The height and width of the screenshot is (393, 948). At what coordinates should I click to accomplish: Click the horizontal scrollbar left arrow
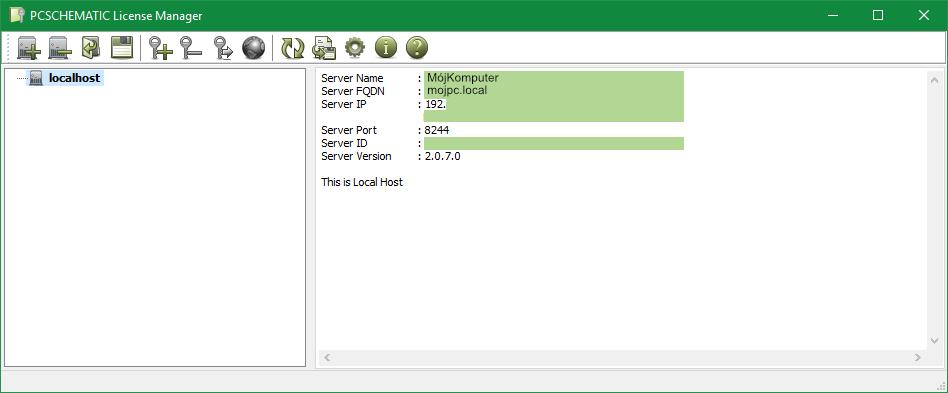(x=327, y=358)
